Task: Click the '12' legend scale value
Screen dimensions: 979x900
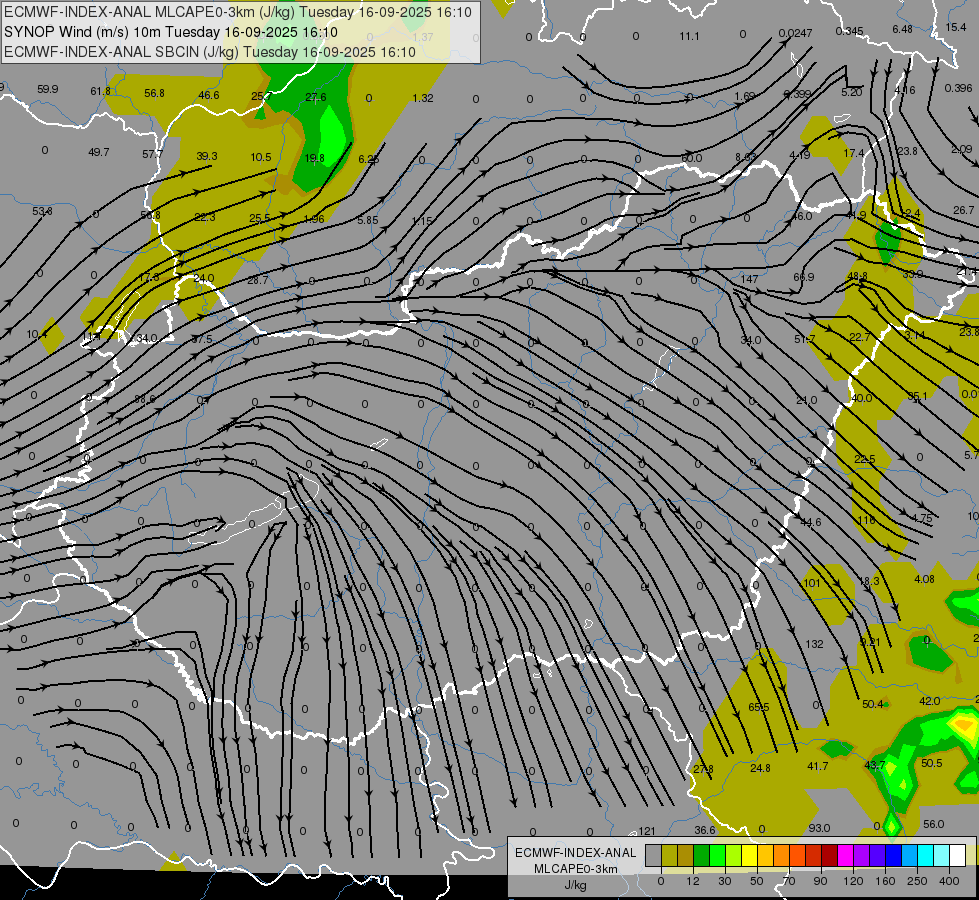Action: point(693,881)
